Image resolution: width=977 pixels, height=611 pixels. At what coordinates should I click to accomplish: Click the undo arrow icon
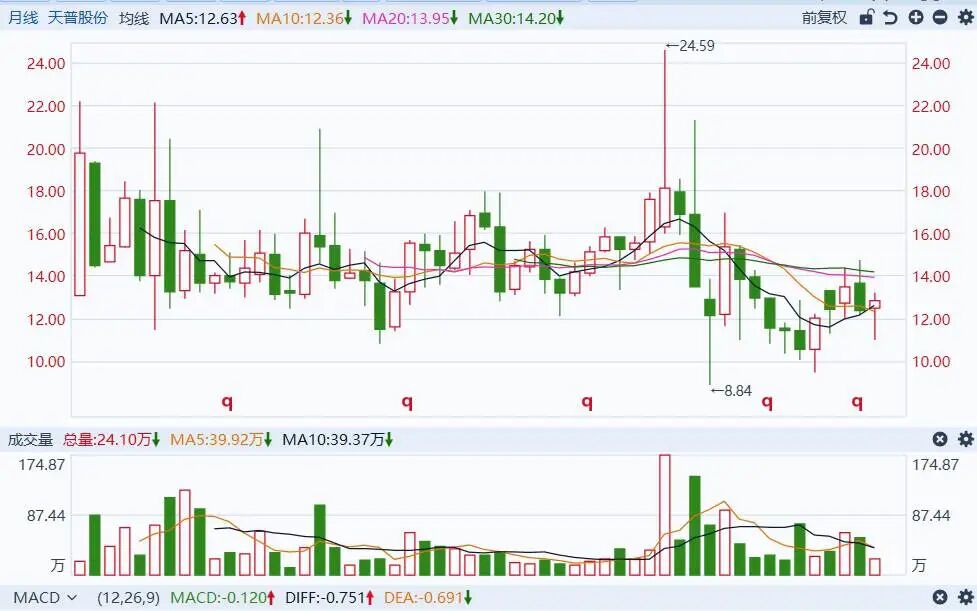[890, 17]
